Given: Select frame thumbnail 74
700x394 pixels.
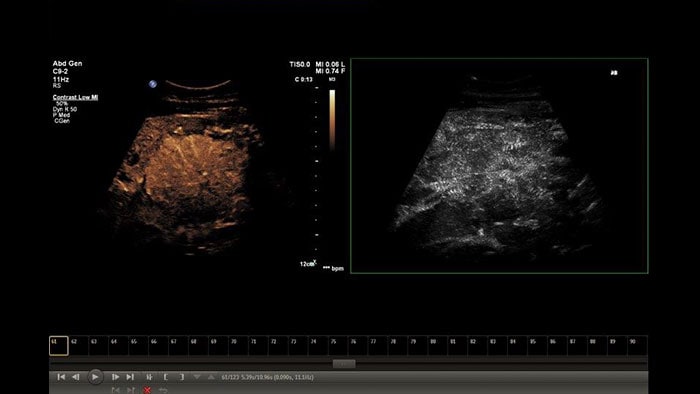Looking at the screenshot, I should click(x=318, y=346).
